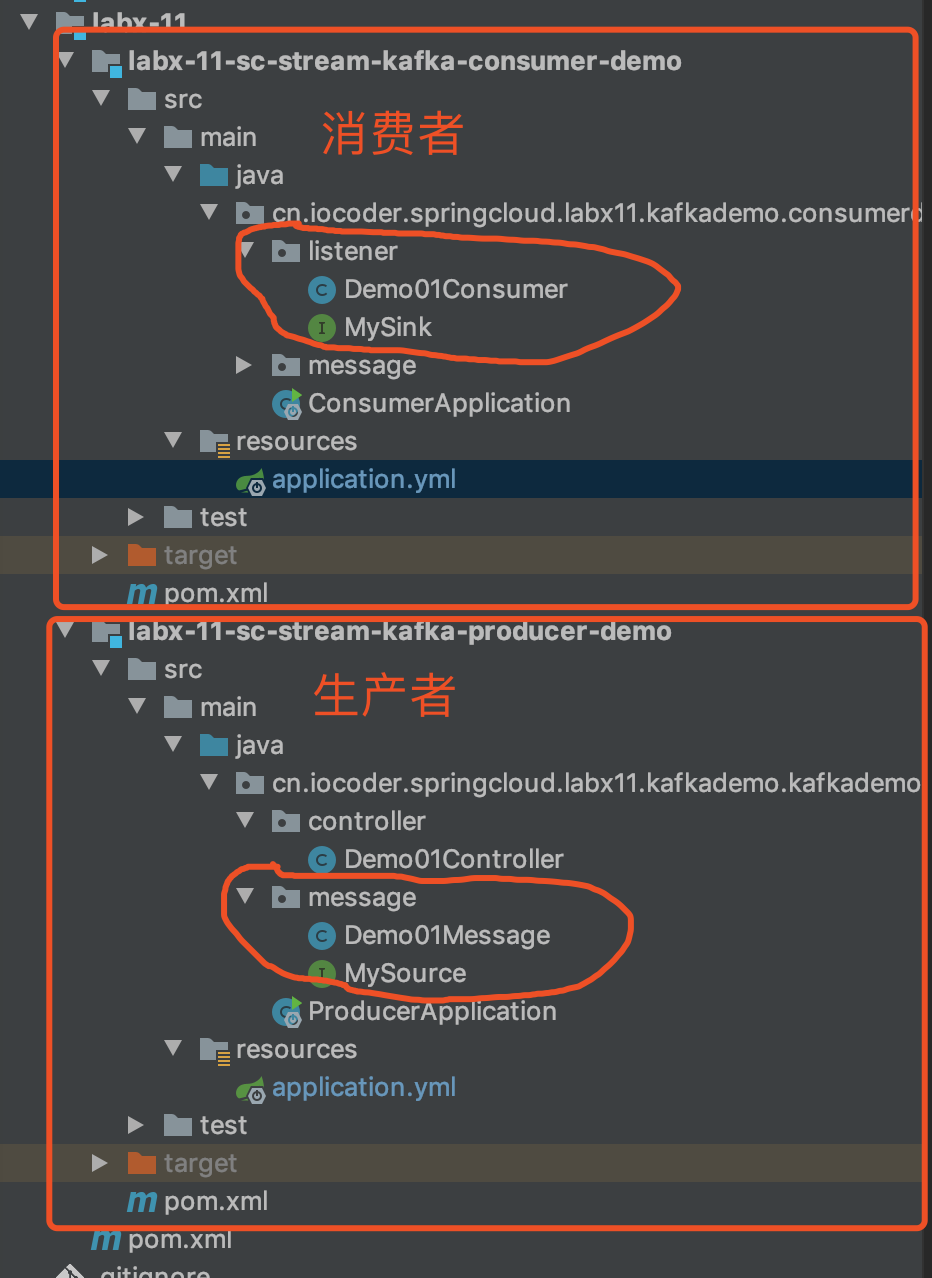The height and width of the screenshot is (1278, 932).
Task: Select the labx-11-sc-stream-kafka-consumer-demo module
Action: coord(404,62)
